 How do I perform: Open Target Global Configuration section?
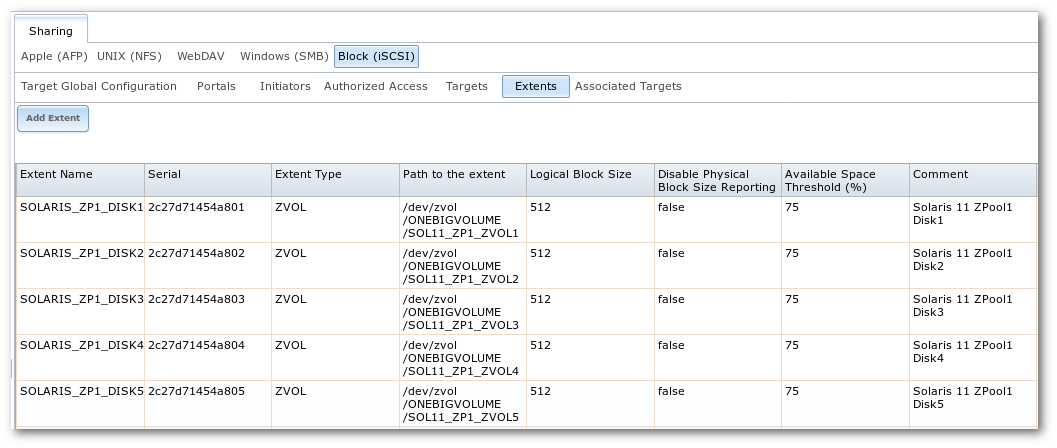point(99,87)
